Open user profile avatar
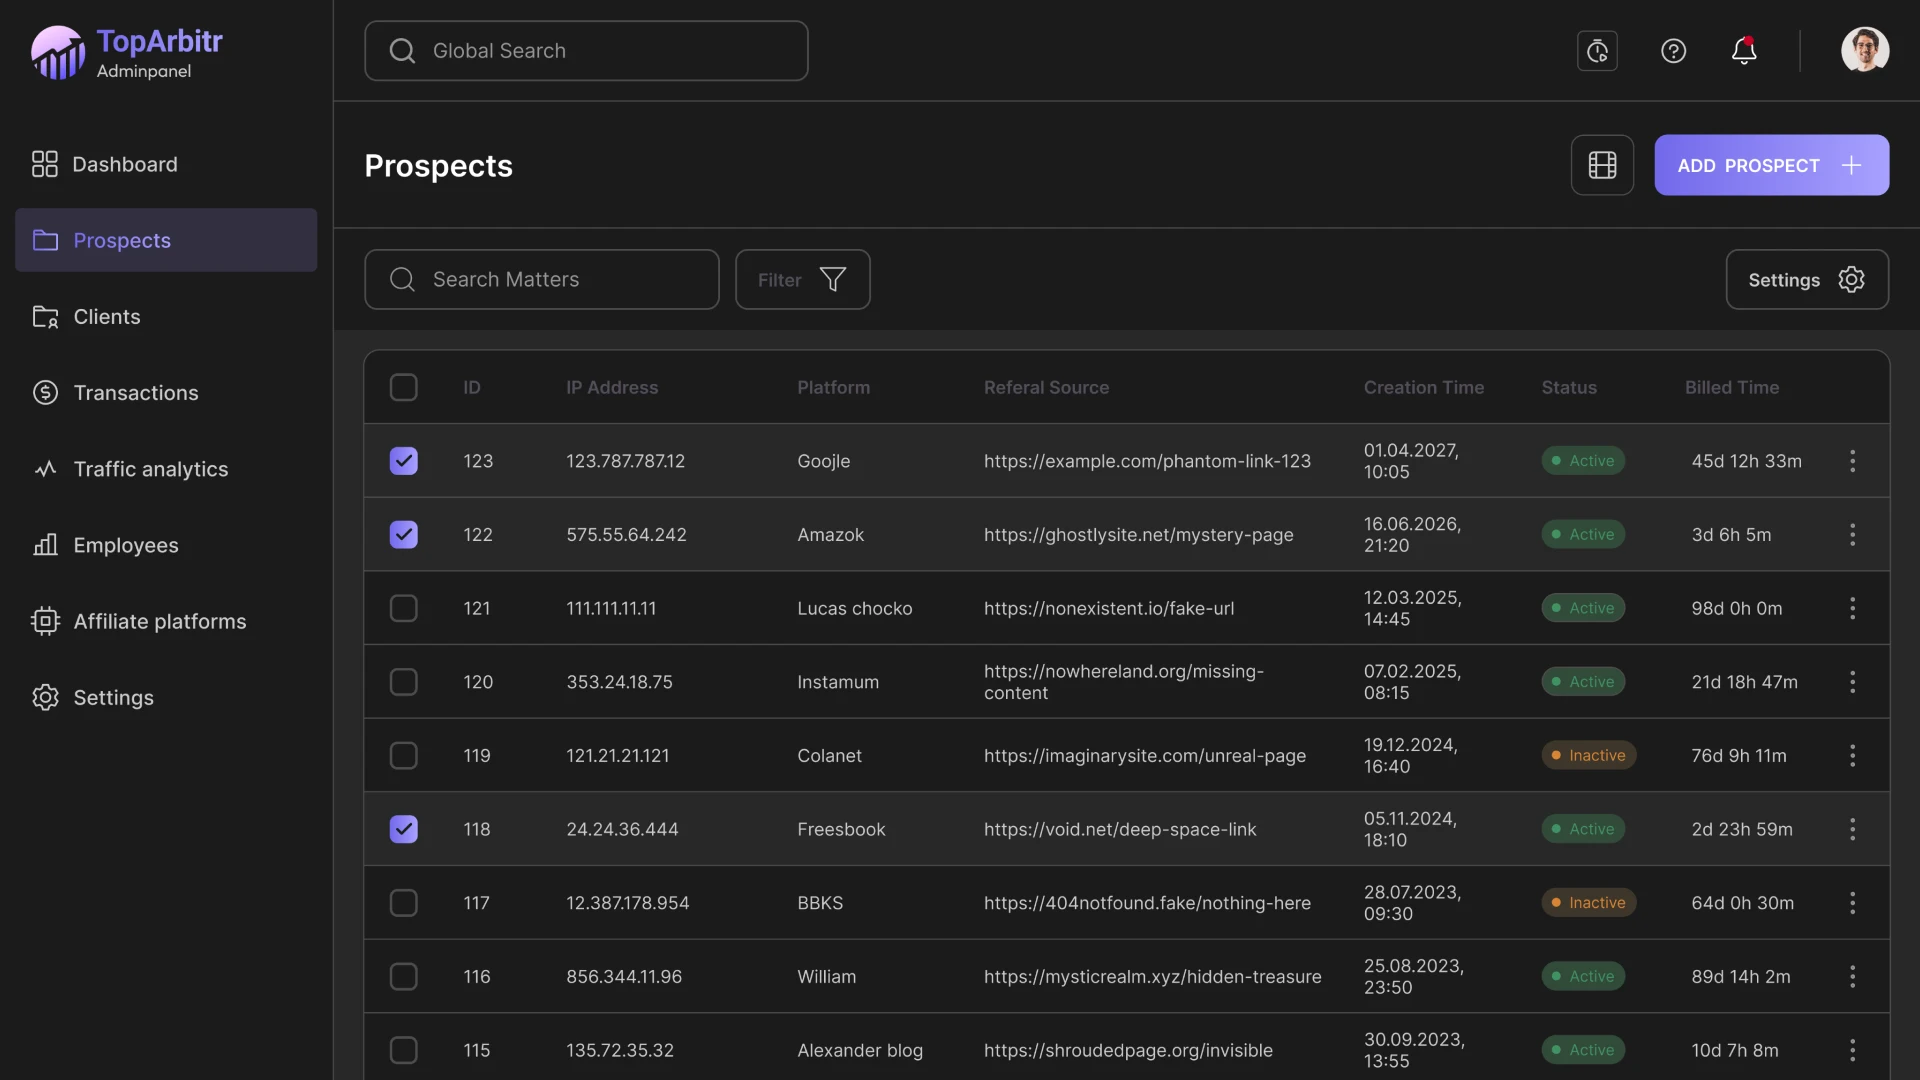Screen dimensions: 1920x1080 [x=1864, y=50]
